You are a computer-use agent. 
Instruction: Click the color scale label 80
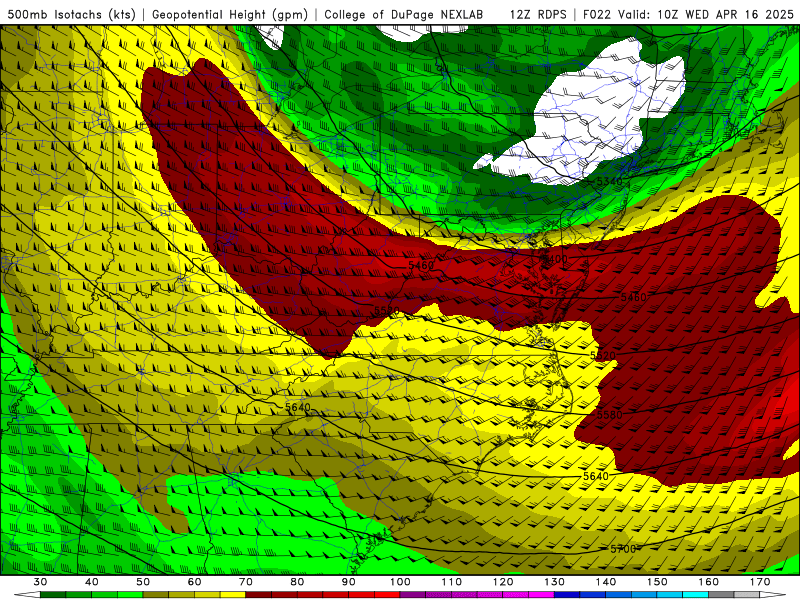[297, 582]
